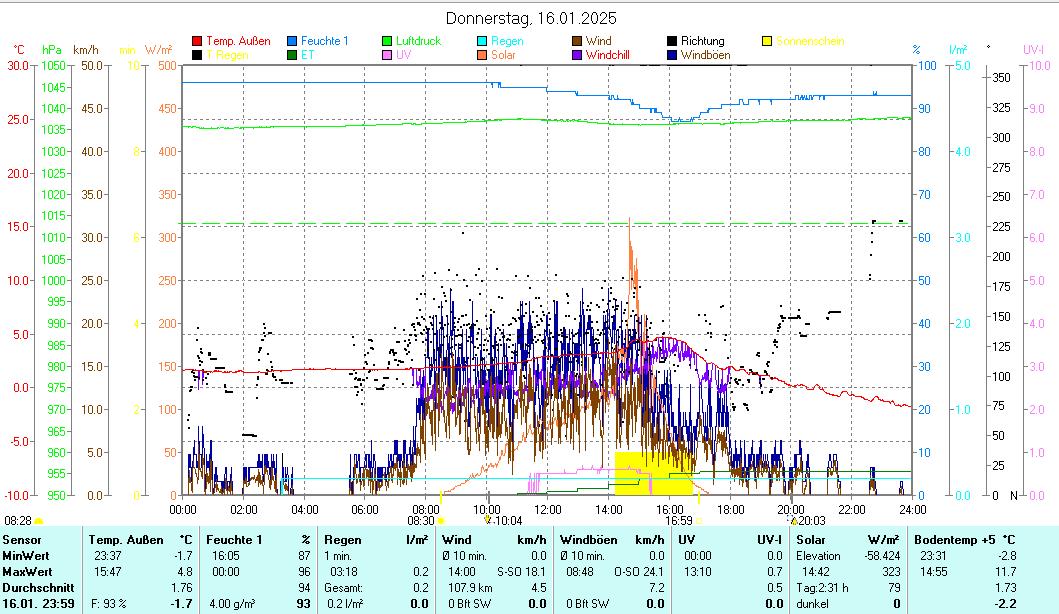Click the Durchschnitt row label
The height and width of the screenshot is (614, 1059).
point(35,587)
